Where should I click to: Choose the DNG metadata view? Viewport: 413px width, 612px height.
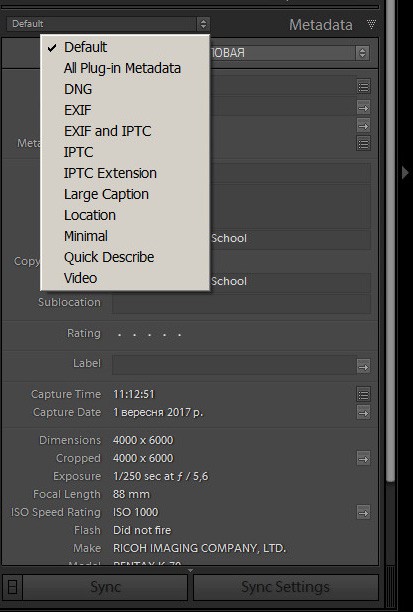click(x=78, y=89)
